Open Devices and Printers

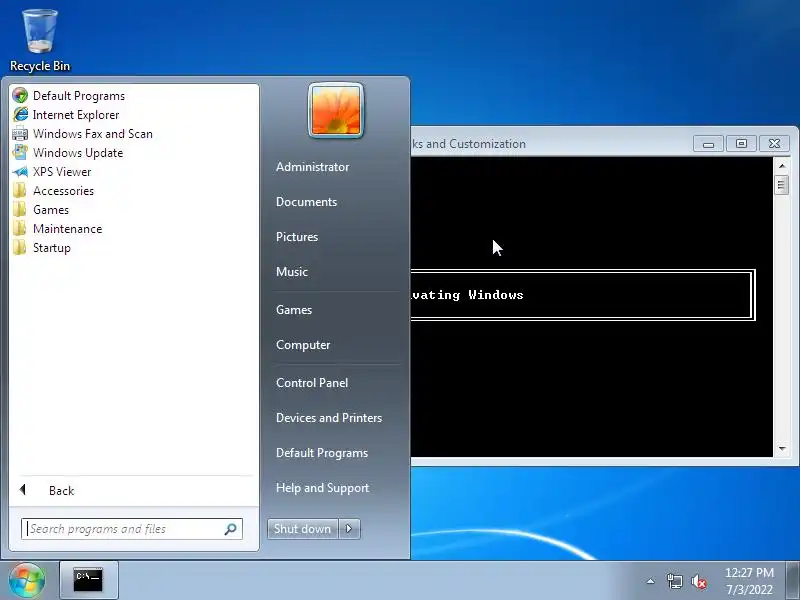click(x=329, y=418)
